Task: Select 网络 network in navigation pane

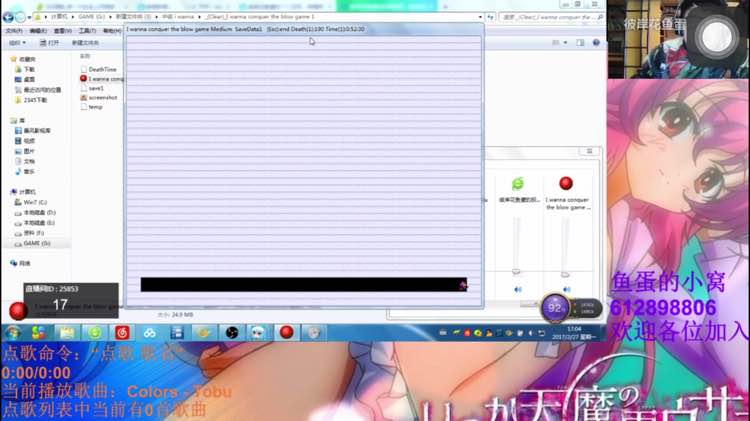Action: [20, 264]
